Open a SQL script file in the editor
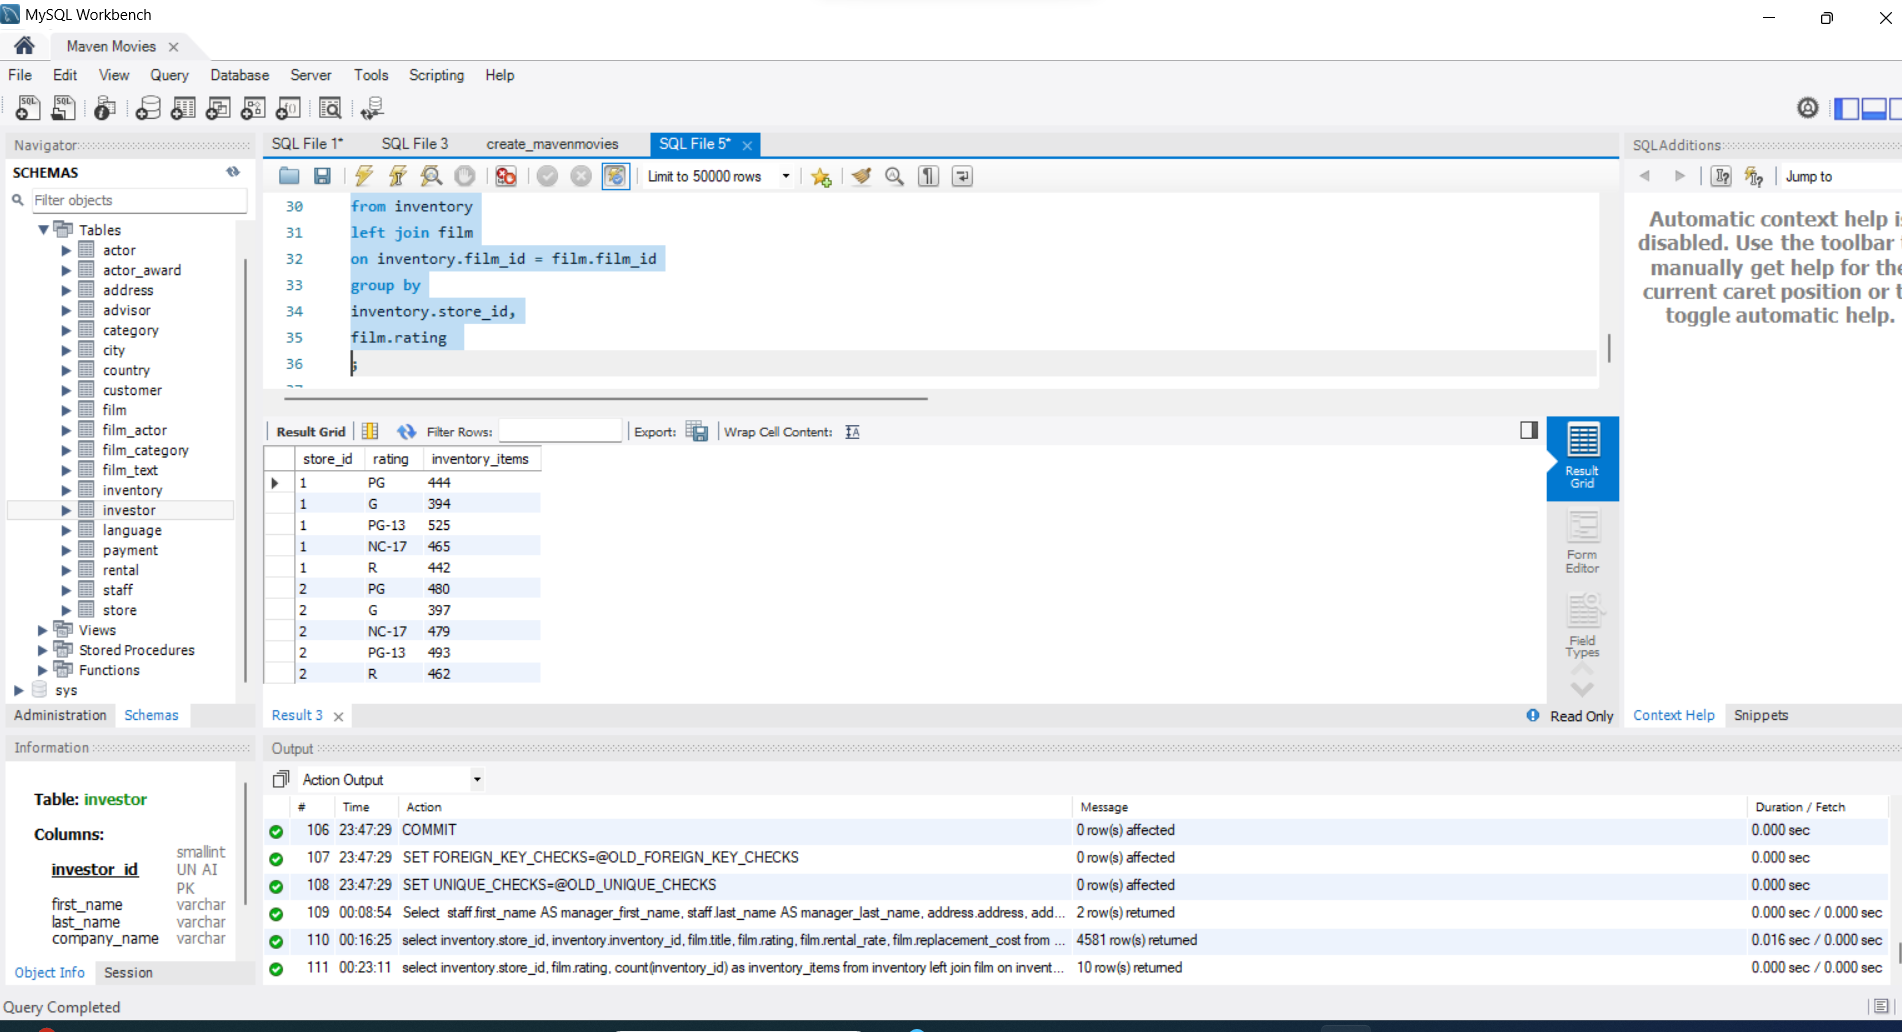The width and height of the screenshot is (1902, 1032). click(x=289, y=176)
